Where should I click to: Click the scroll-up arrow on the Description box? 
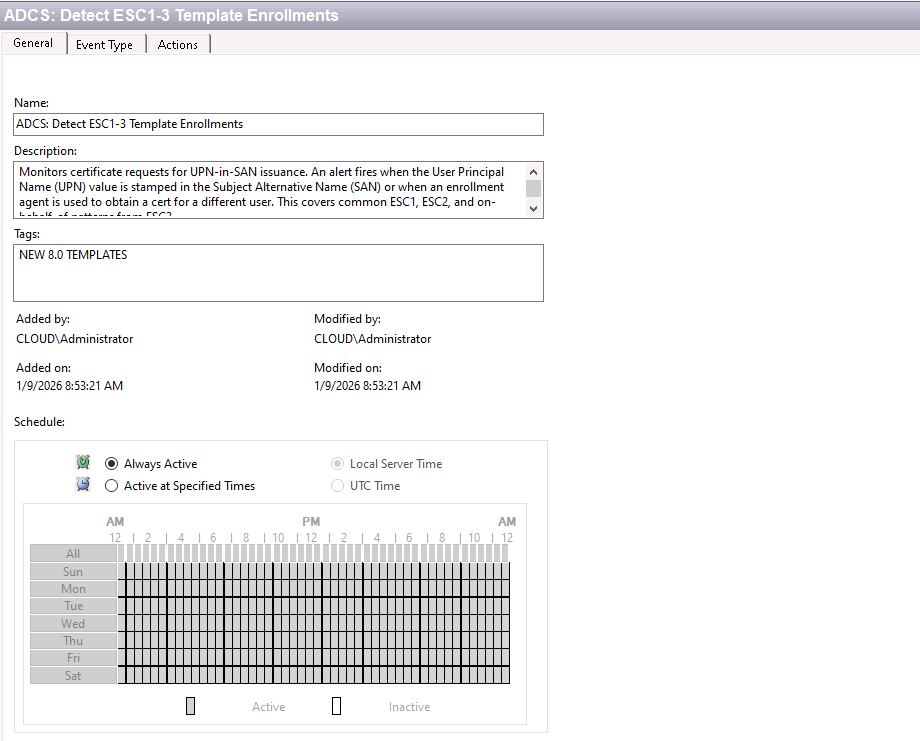tap(534, 169)
